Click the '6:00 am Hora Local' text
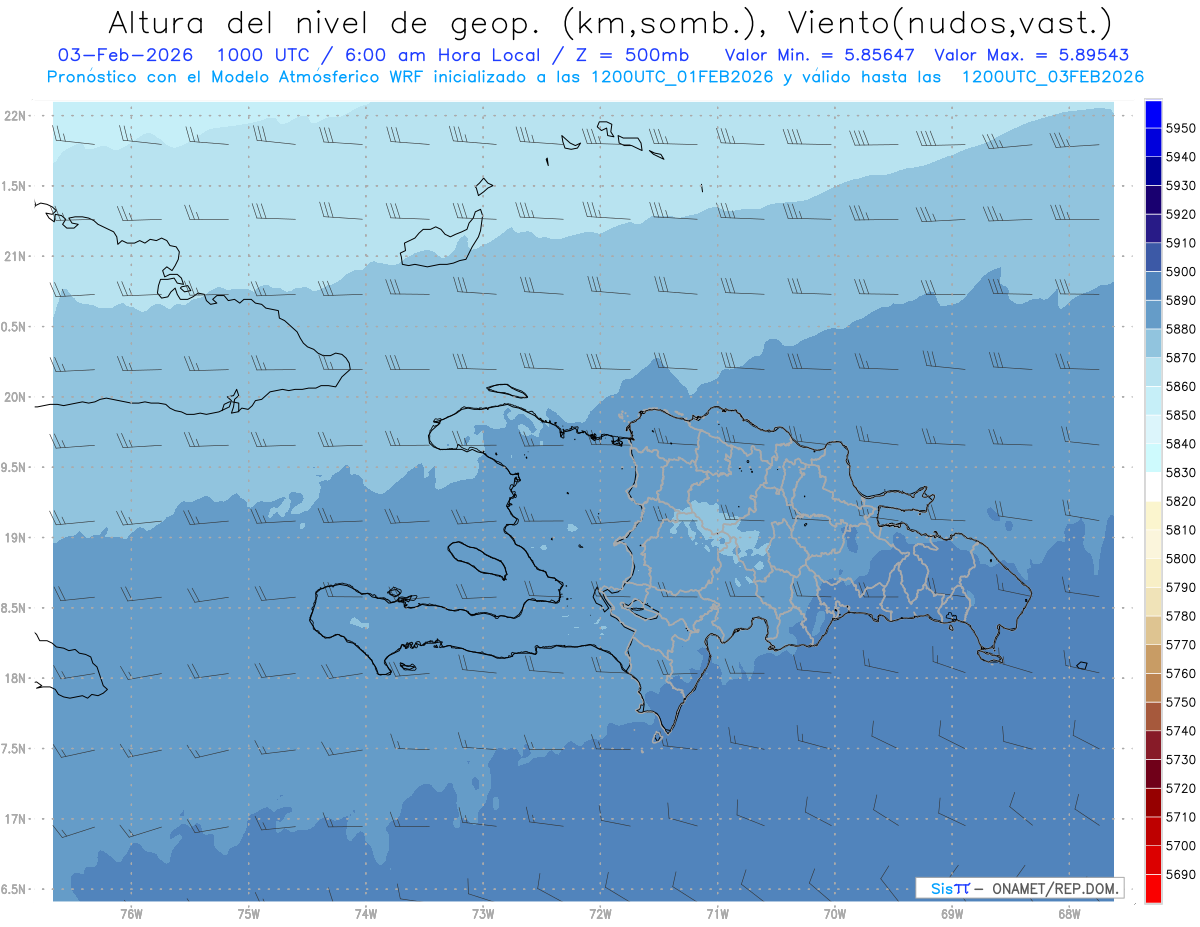1200x927 pixels. tap(443, 55)
